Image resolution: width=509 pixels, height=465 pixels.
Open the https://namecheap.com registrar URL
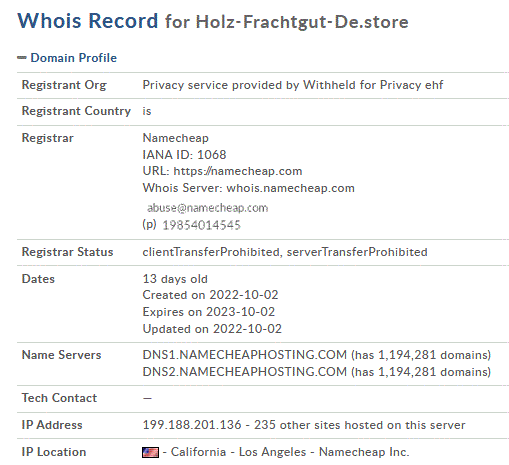point(238,171)
